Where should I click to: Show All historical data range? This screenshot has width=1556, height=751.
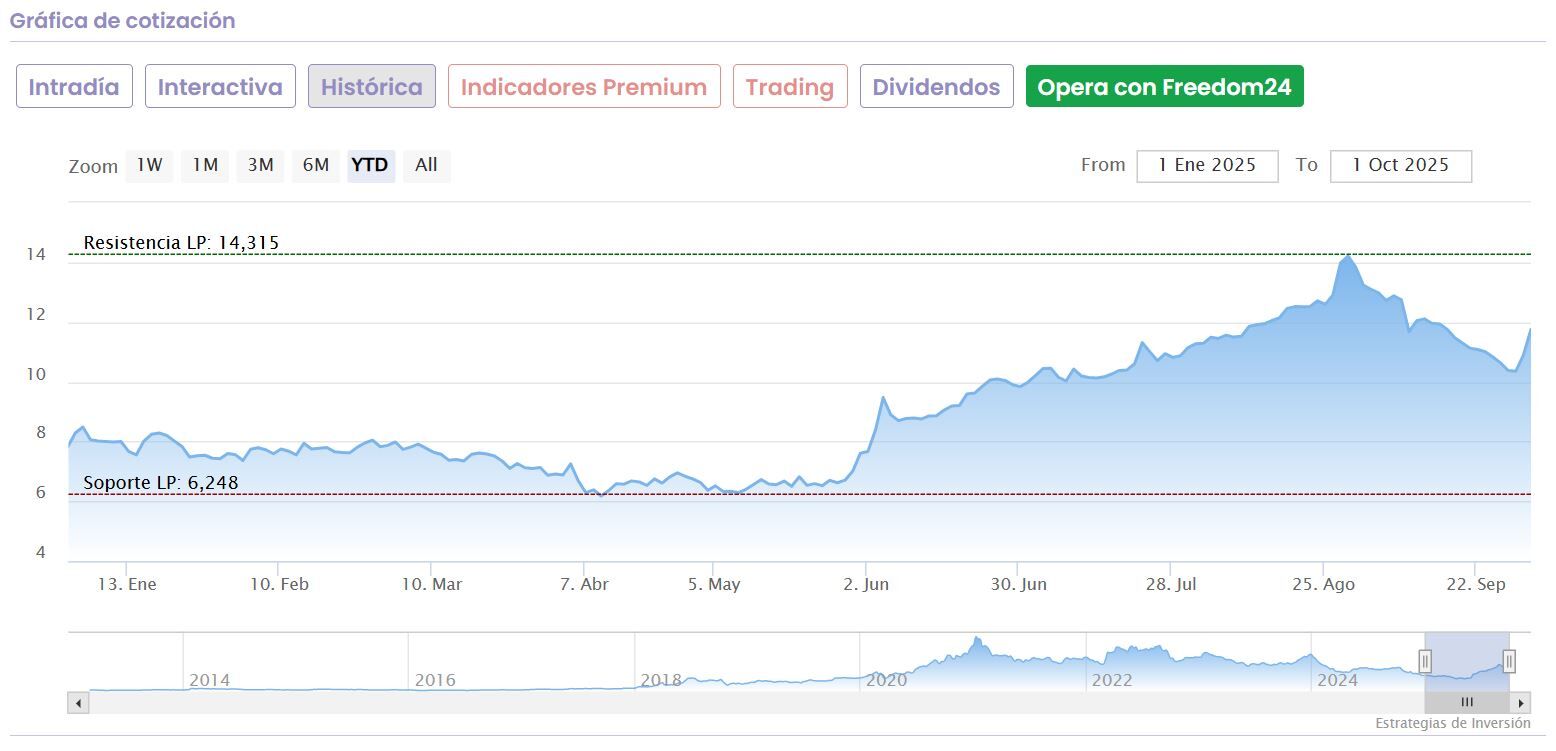coord(426,165)
